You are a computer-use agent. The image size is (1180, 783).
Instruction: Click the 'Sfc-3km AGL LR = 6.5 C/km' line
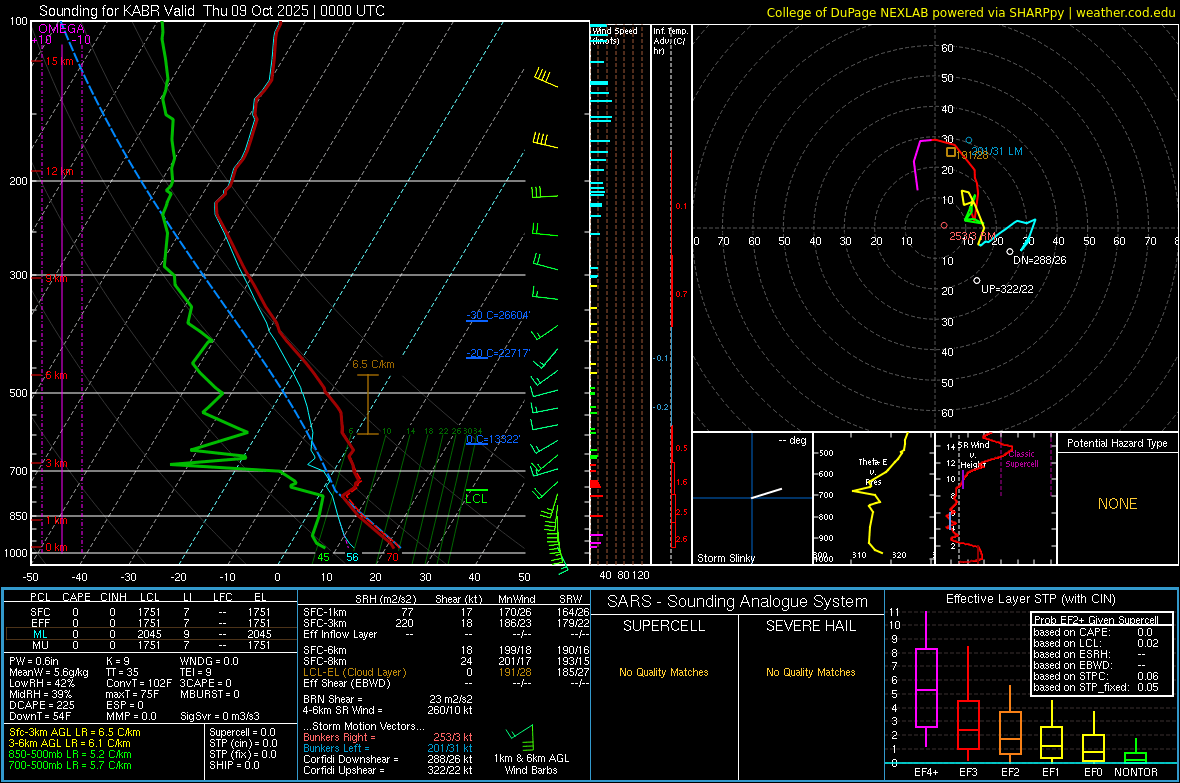coord(75,732)
